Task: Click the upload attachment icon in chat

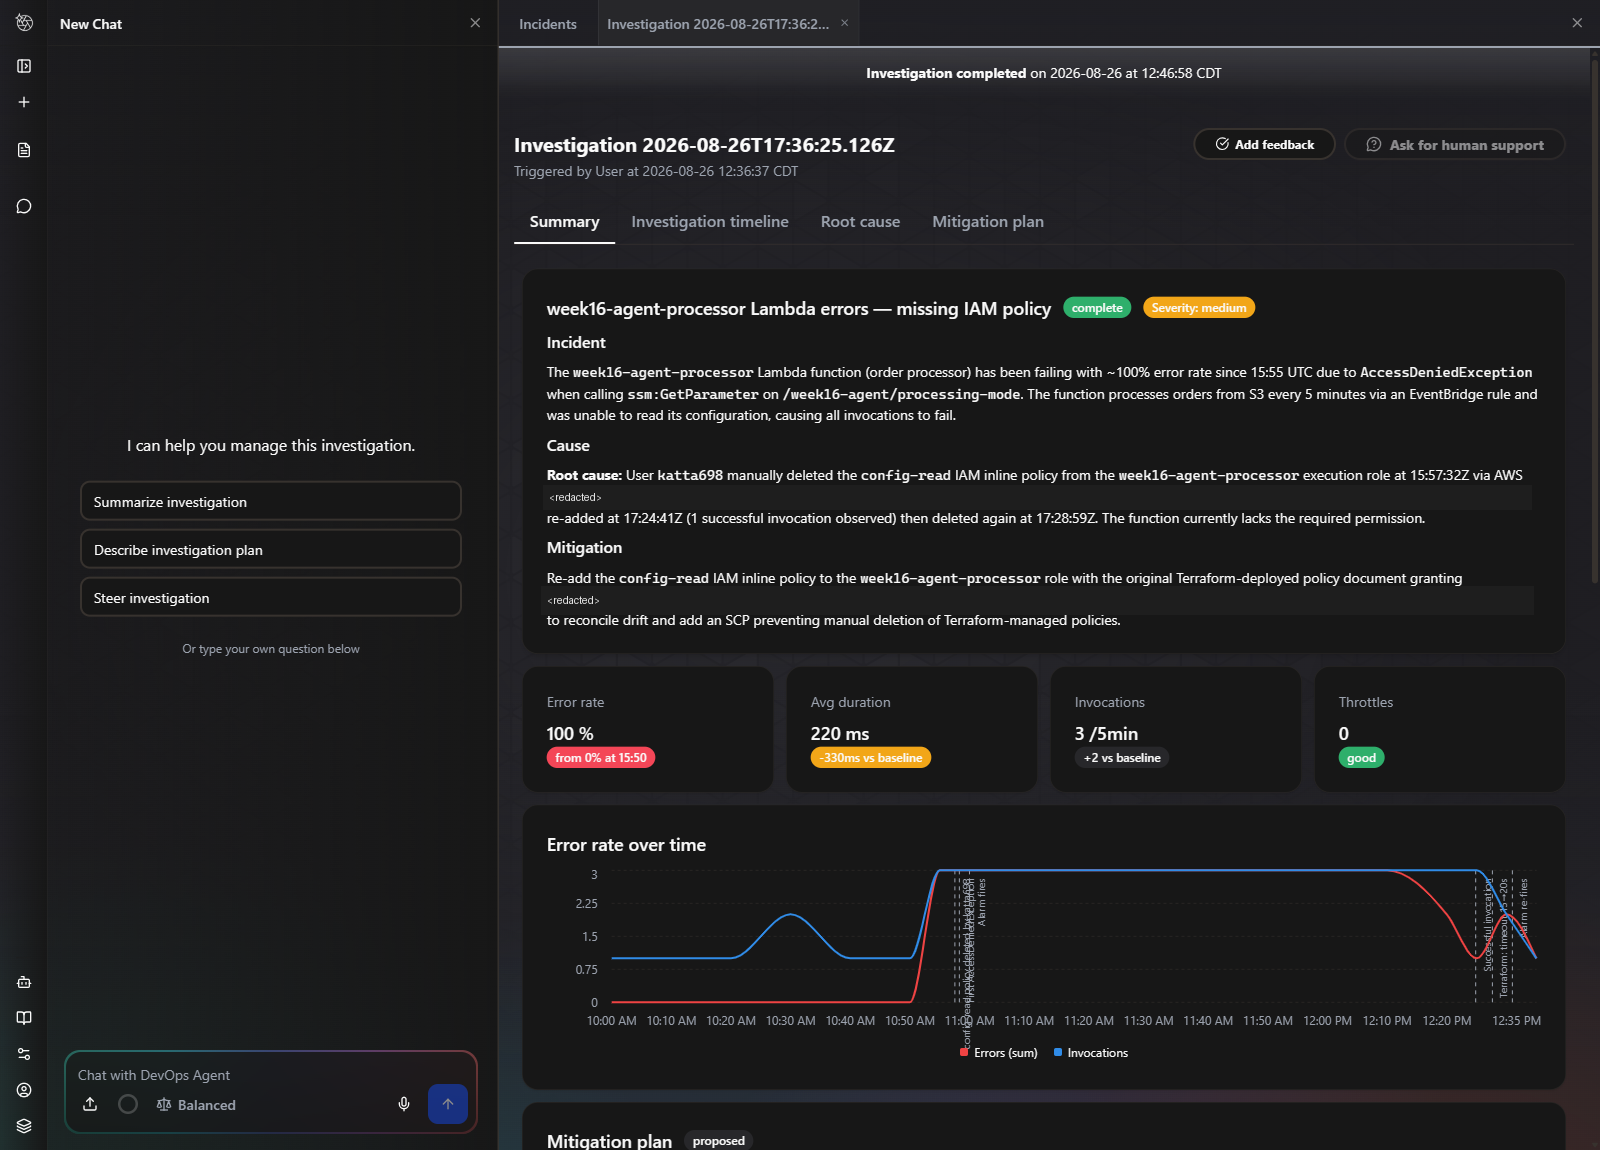Action: click(x=90, y=1104)
